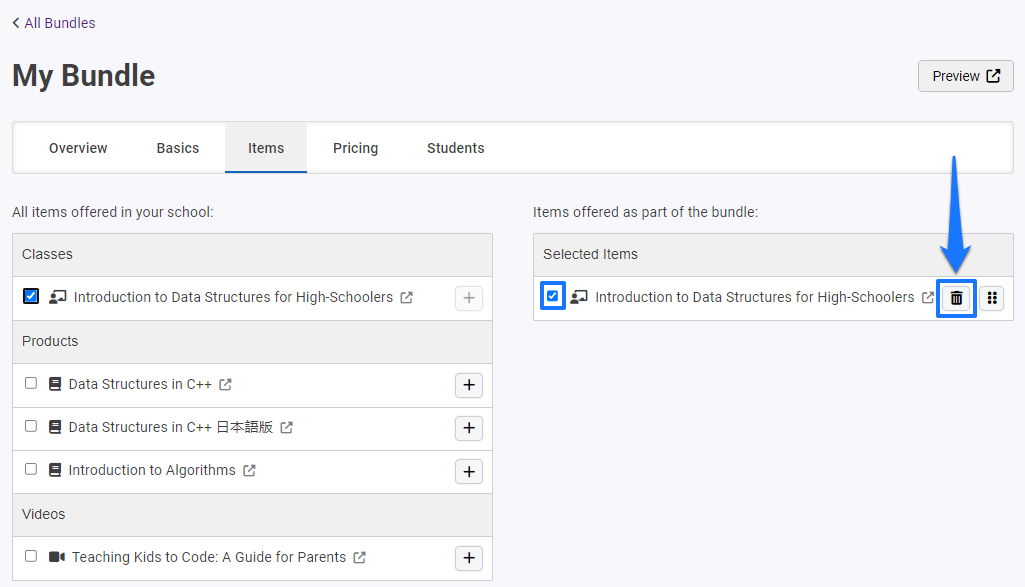The width and height of the screenshot is (1025, 587).
Task: Open external link for Data Structures in C++ 日本語版
Action: 286,428
